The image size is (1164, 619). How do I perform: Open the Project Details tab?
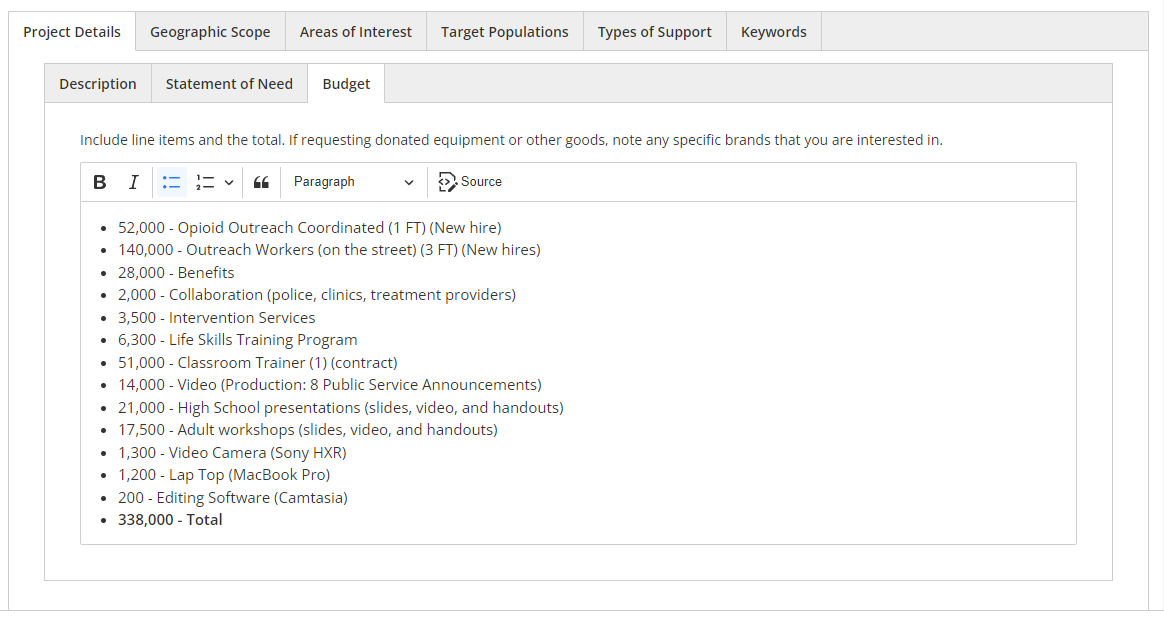tap(72, 32)
